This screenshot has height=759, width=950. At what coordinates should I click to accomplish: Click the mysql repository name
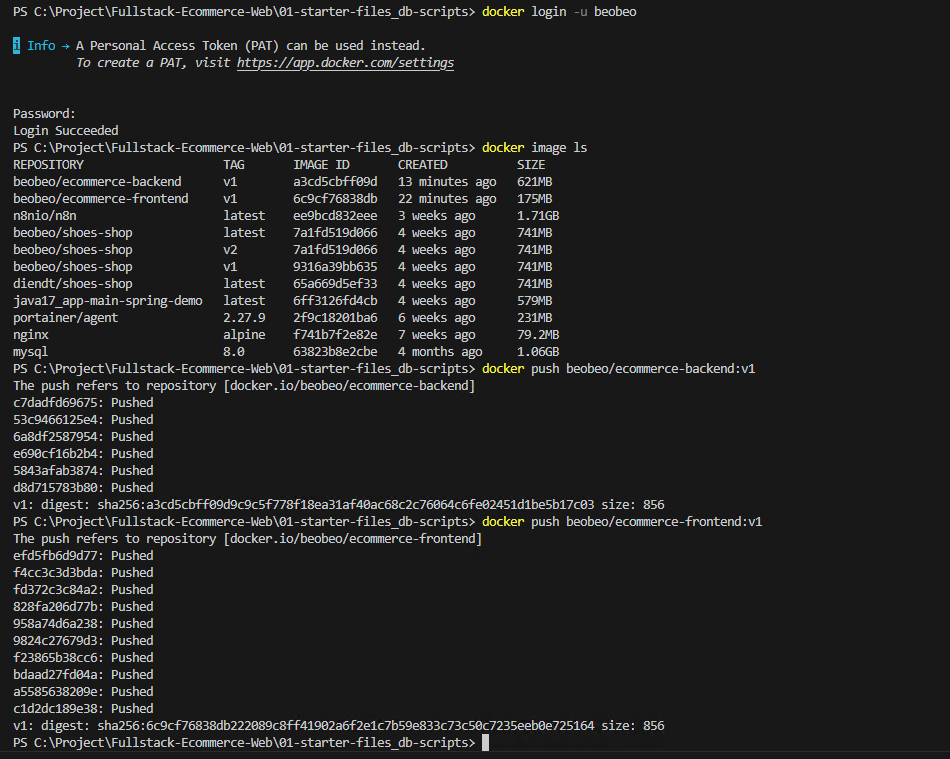point(30,352)
